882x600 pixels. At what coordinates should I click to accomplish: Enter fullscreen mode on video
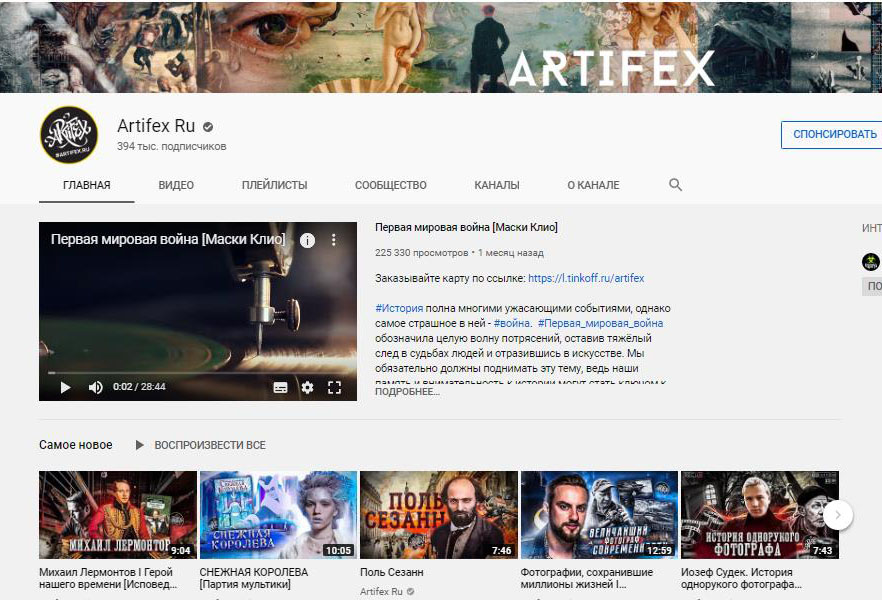point(335,387)
